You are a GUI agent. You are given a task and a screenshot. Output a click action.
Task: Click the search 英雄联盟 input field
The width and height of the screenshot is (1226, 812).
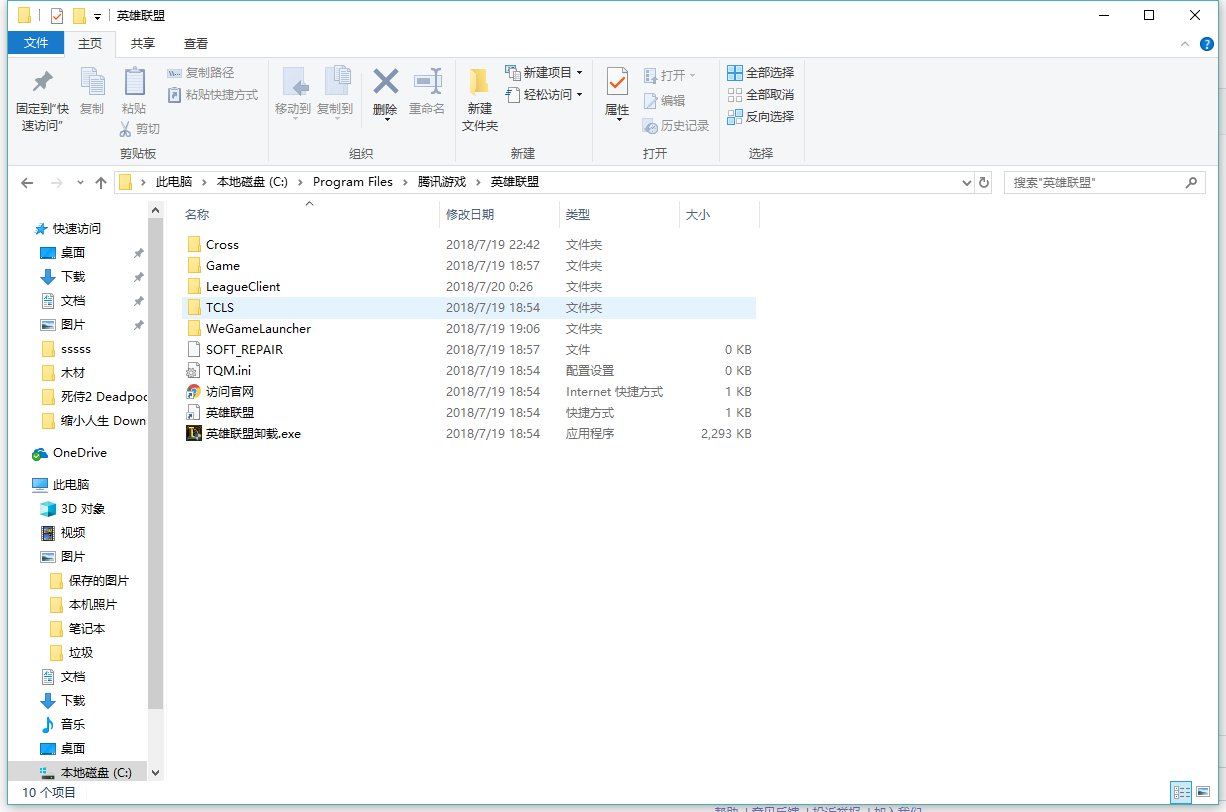tap(1095, 183)
